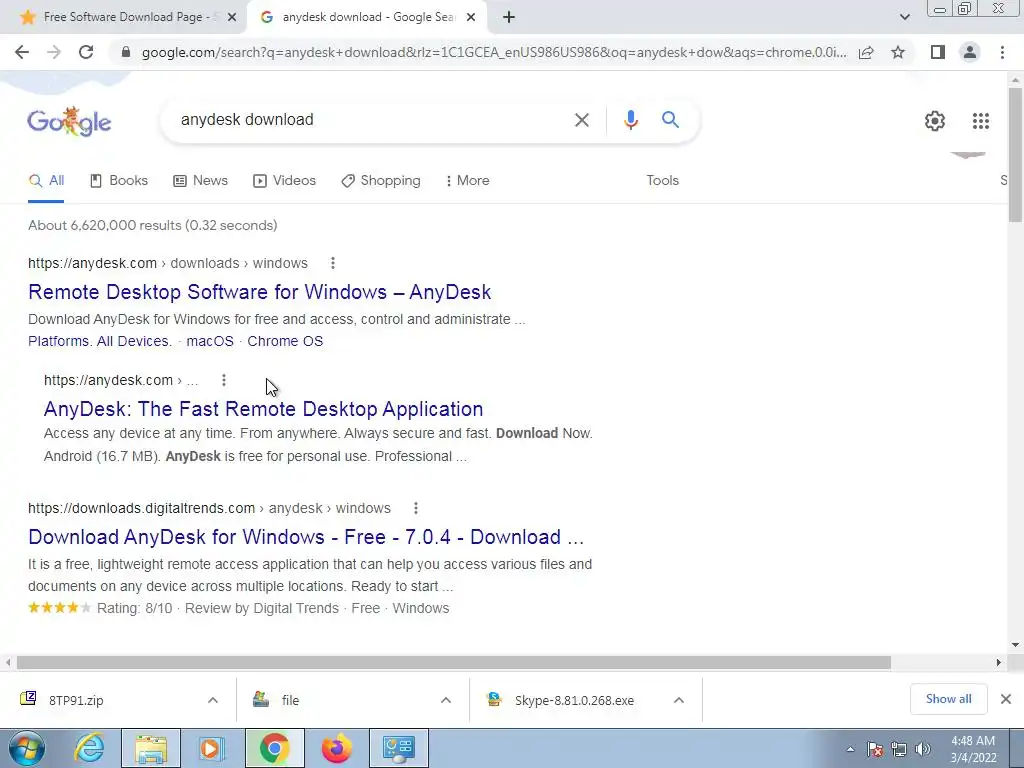The image size is (1024, 768).
Task: Click the vertical scrollbar down arrow
Action: pyautogui.click(x=1016, y=645)
